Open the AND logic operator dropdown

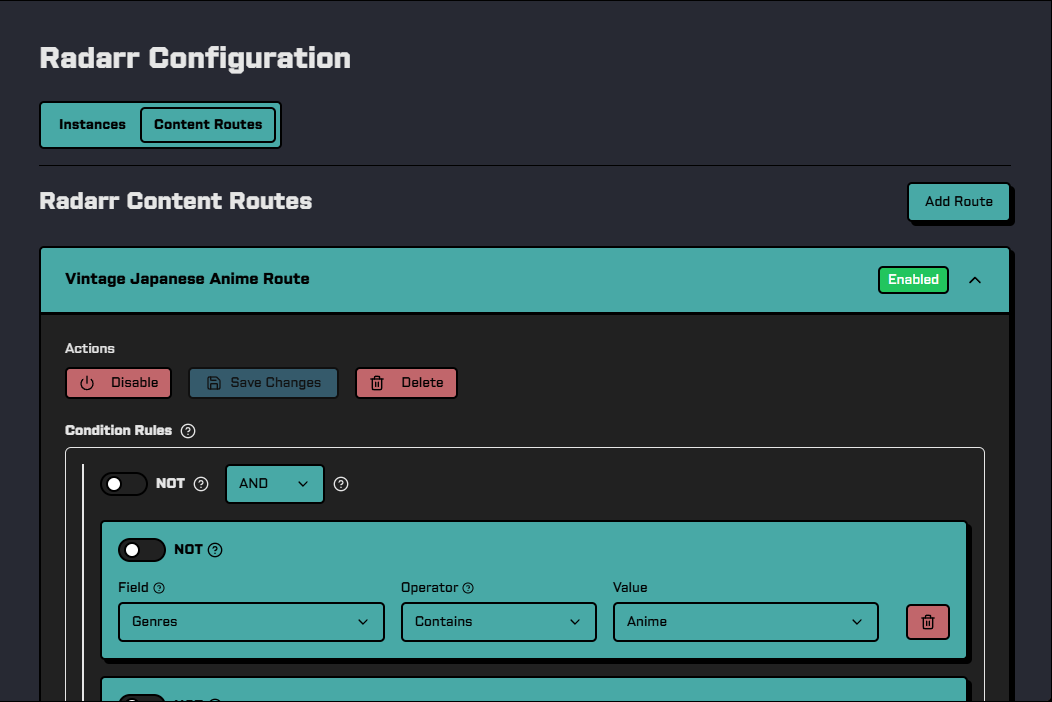274,484
